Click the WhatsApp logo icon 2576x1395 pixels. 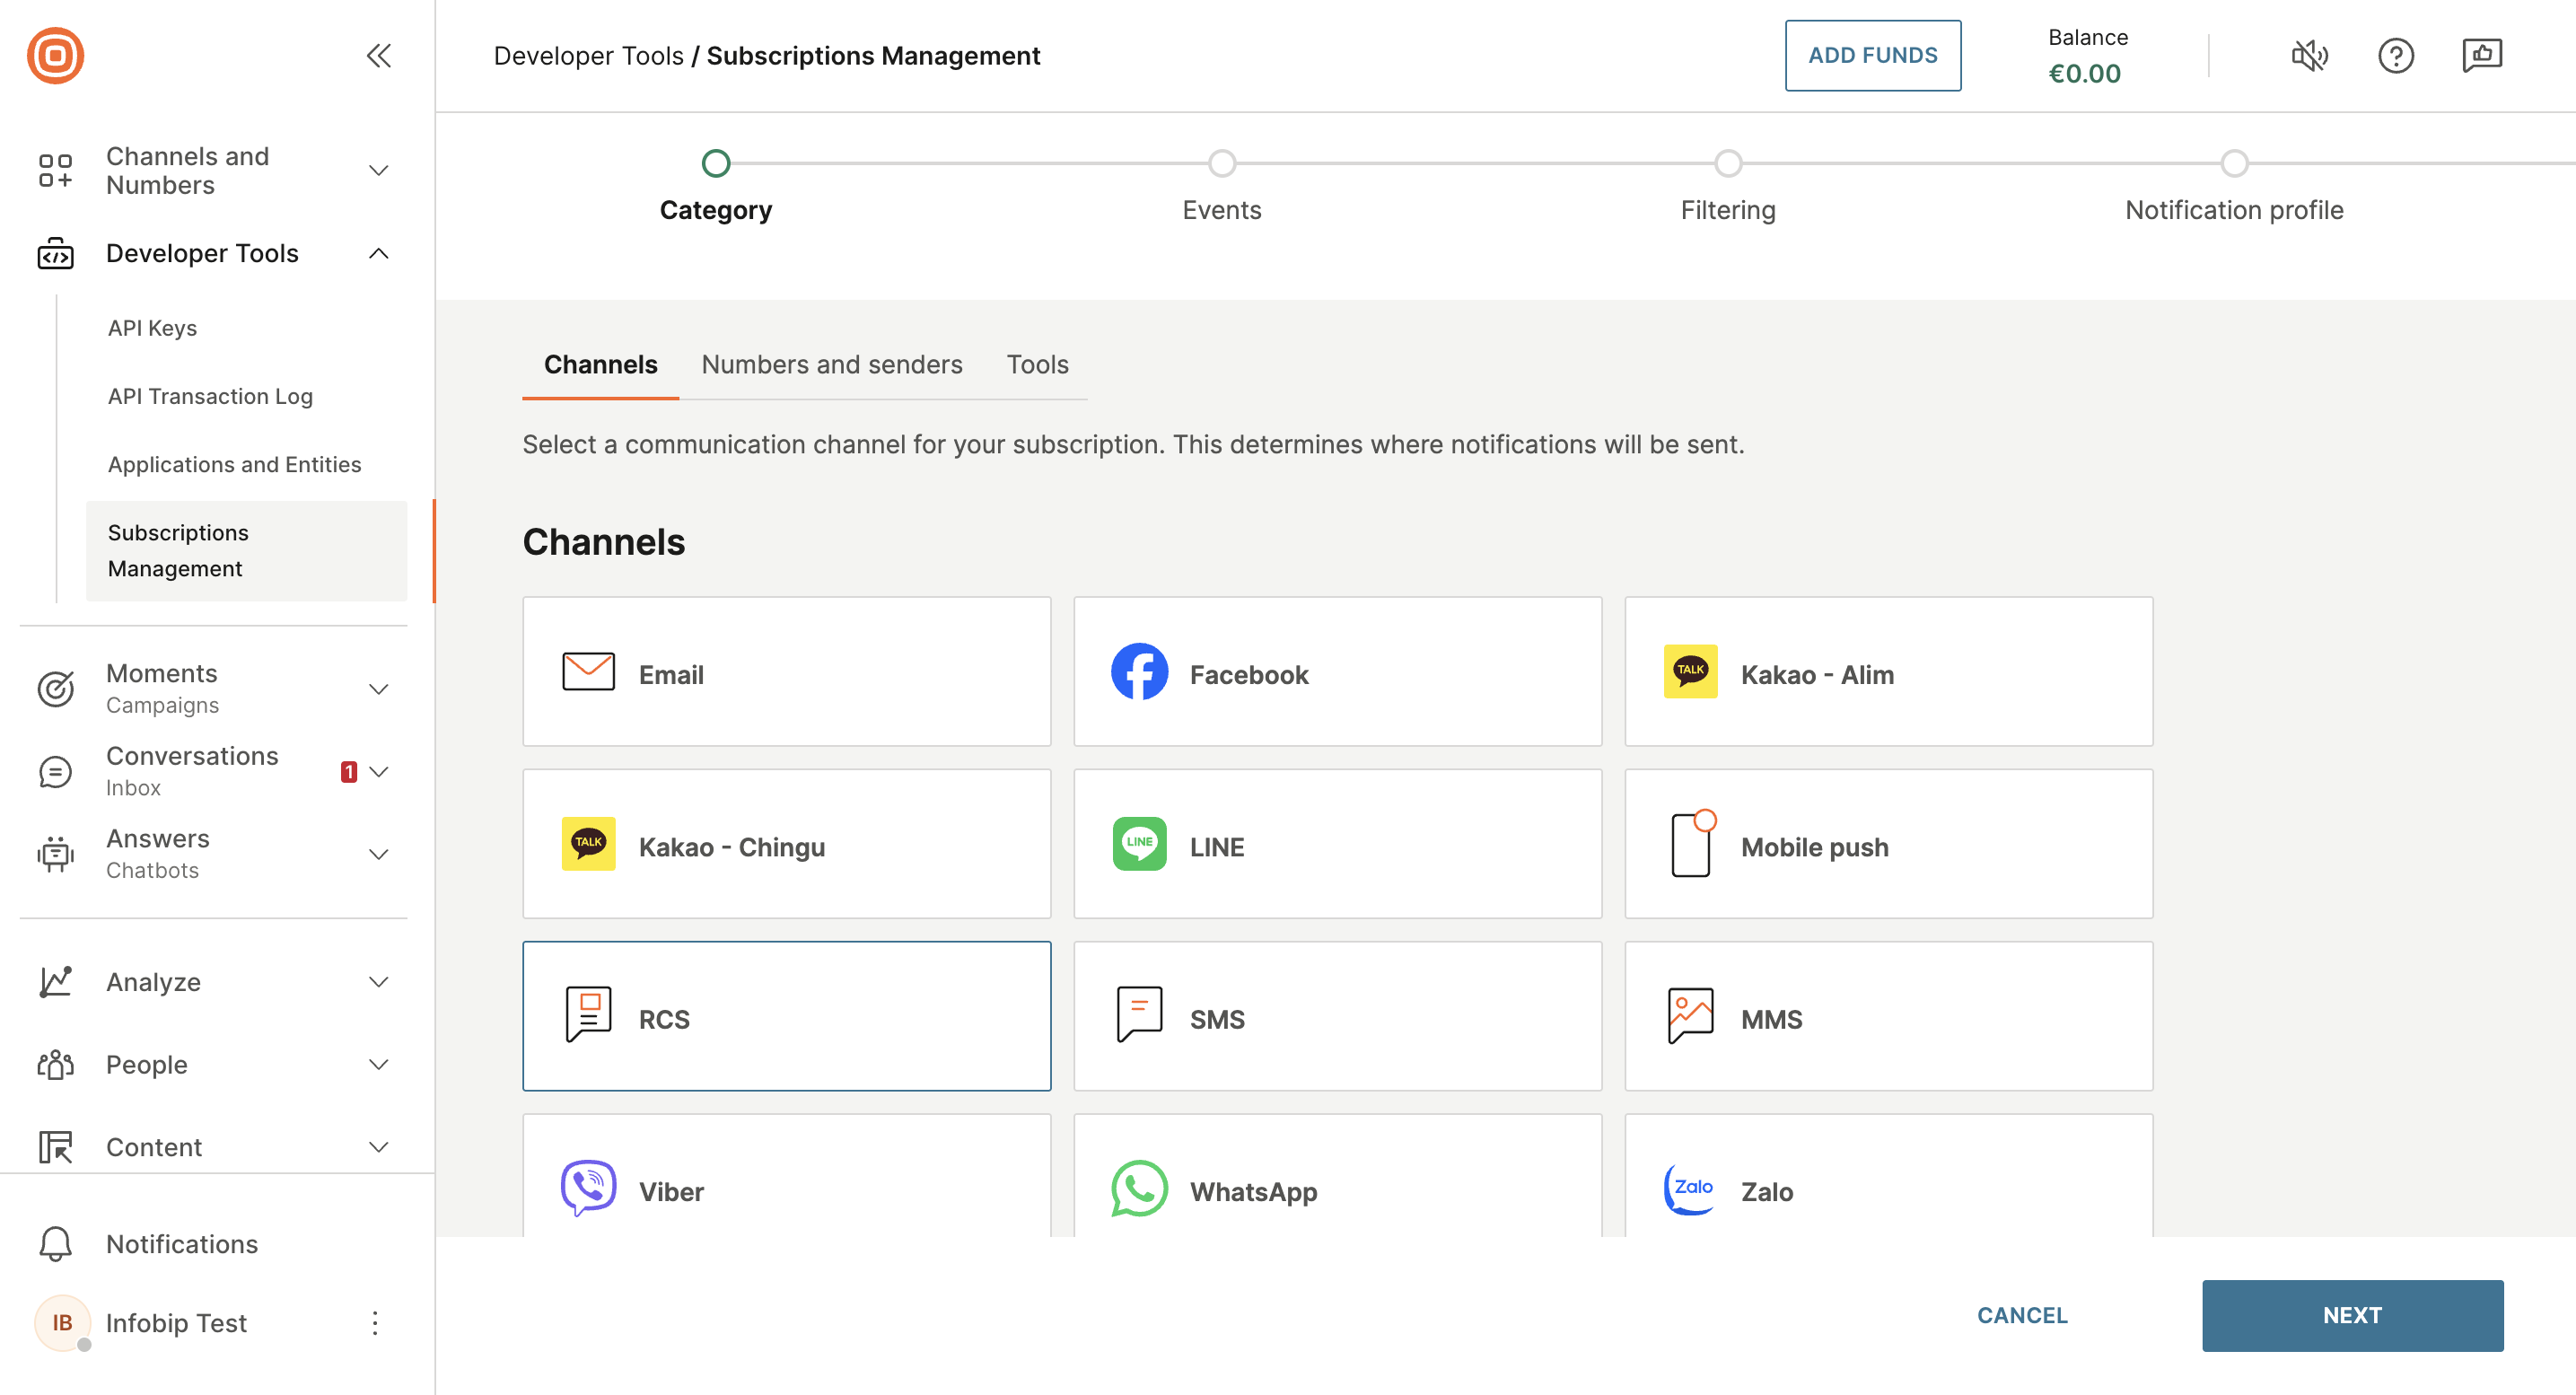[x=1139, y=1188]
